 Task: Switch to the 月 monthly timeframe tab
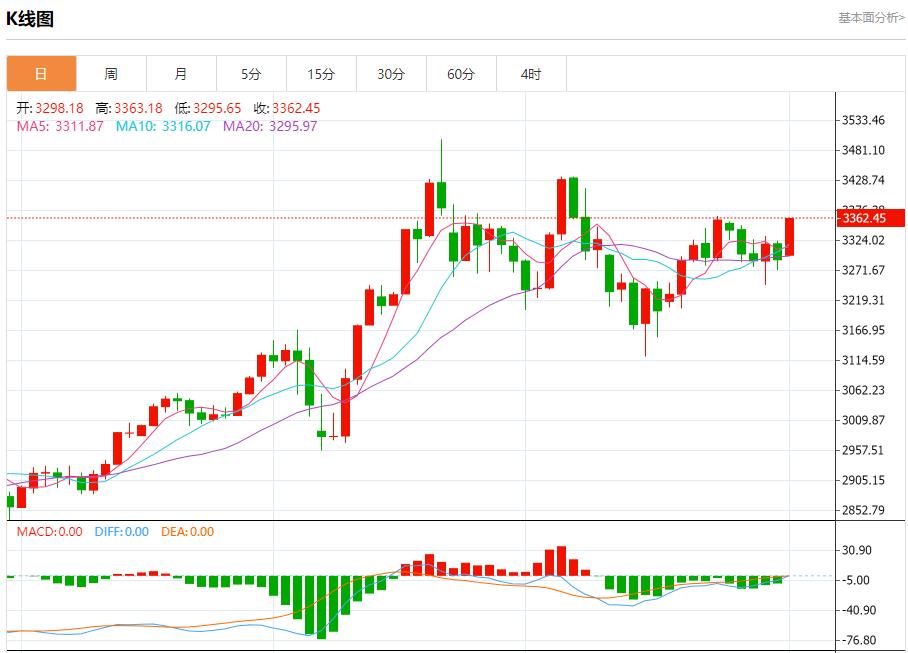181,73
